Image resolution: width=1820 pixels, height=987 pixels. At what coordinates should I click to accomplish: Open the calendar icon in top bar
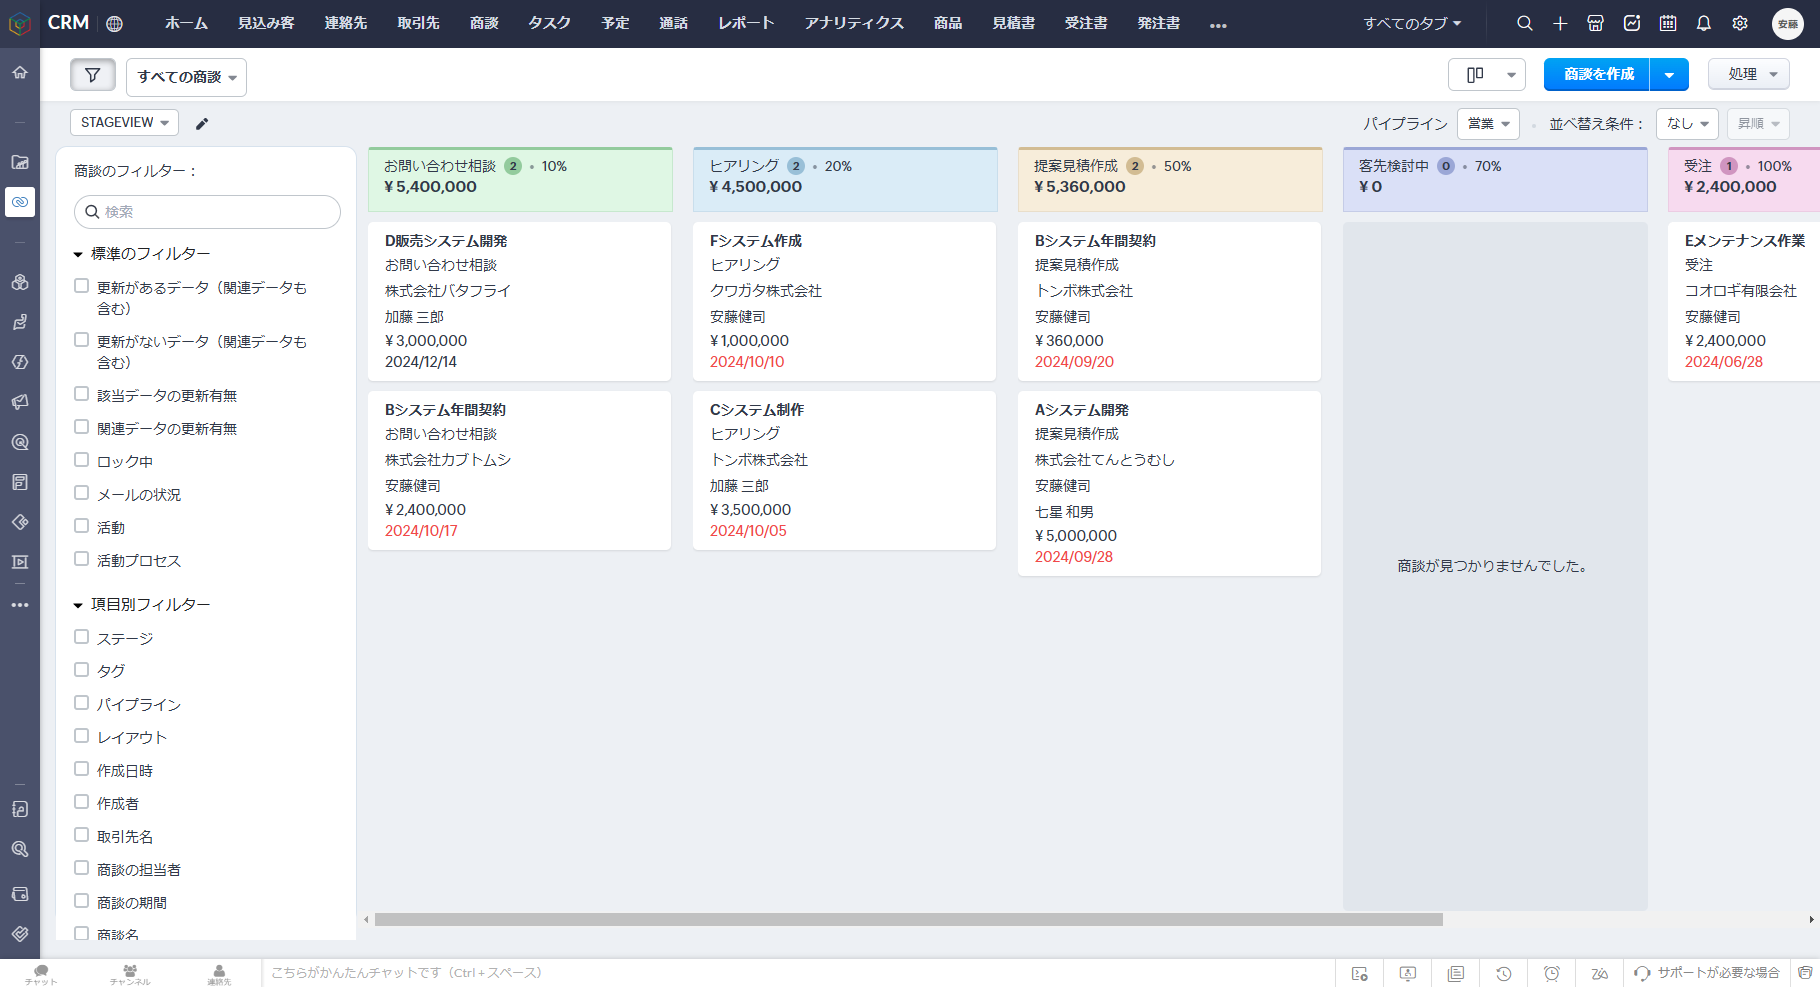coord(1668,23)
